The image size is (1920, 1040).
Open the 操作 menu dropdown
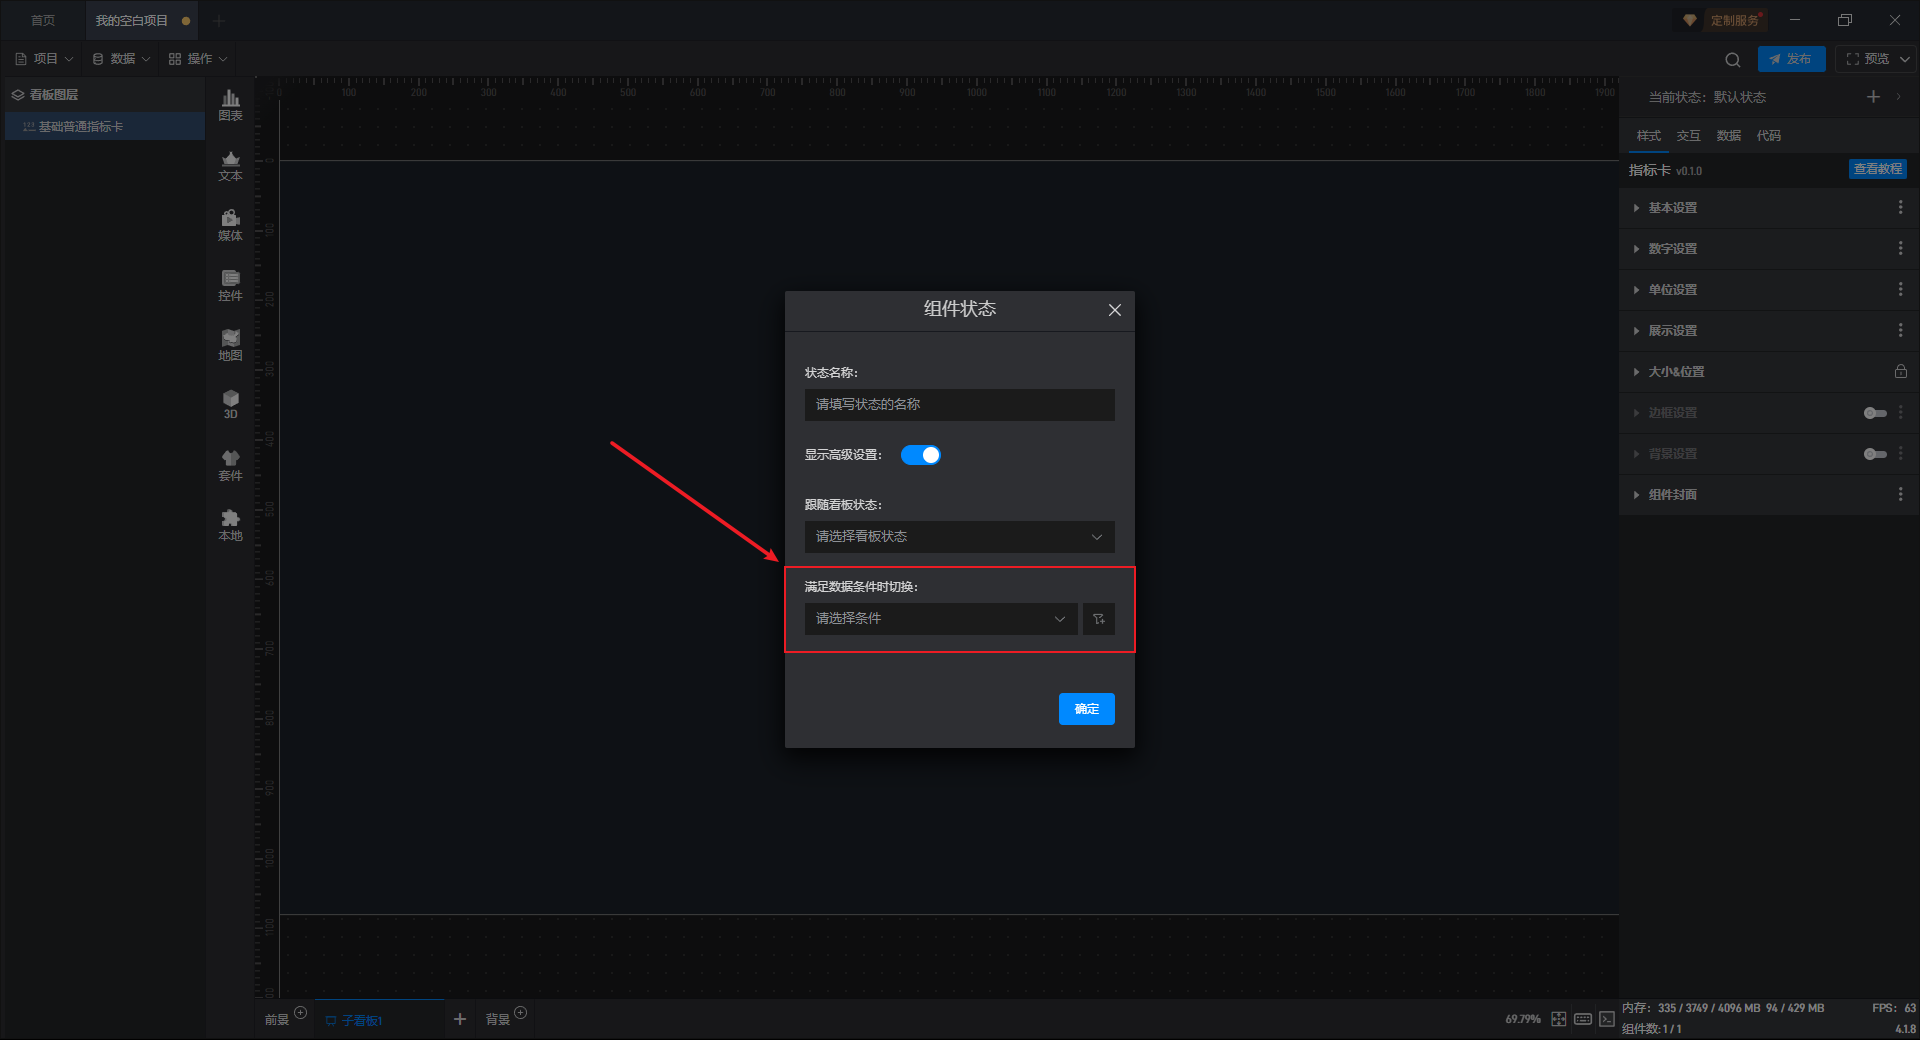[198, 59]
